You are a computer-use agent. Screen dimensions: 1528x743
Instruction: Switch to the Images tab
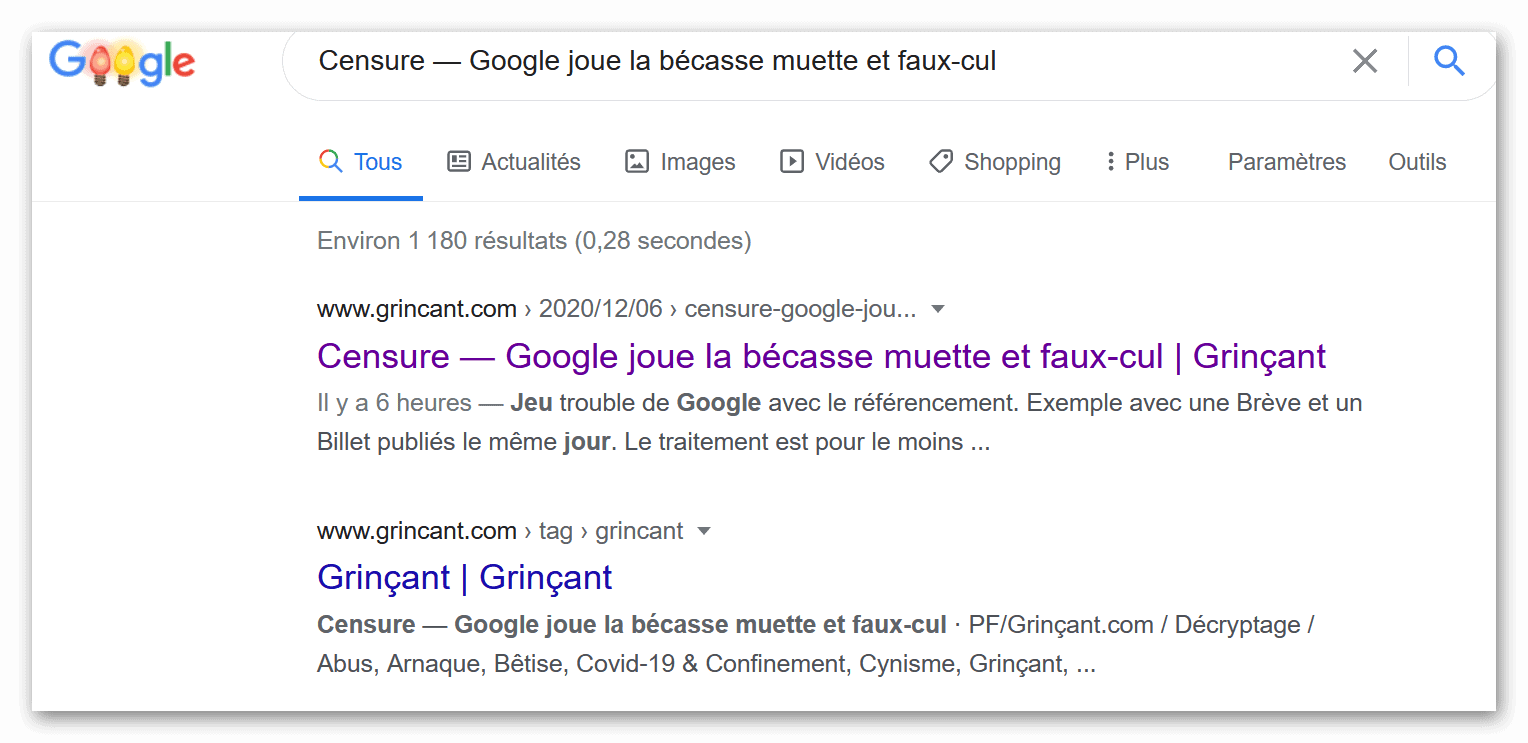click(x=680, y=162)
